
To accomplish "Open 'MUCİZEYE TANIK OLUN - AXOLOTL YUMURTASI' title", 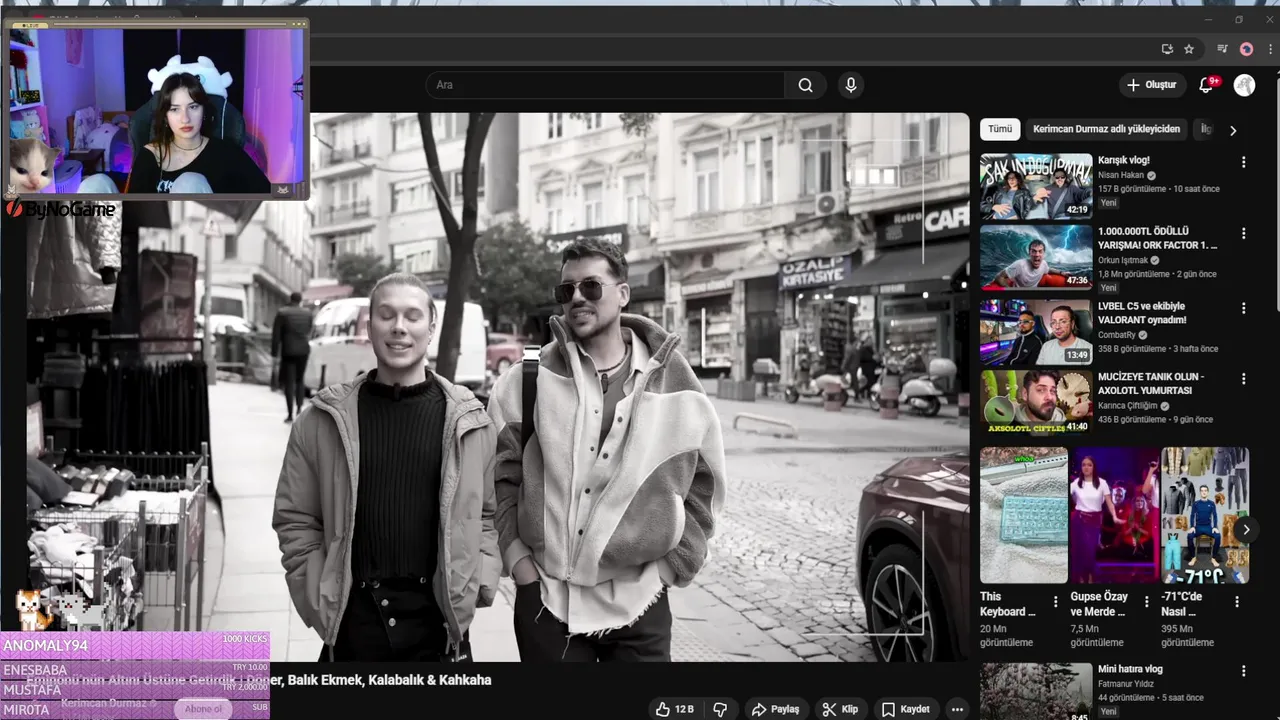I will tap(1151, 384).
